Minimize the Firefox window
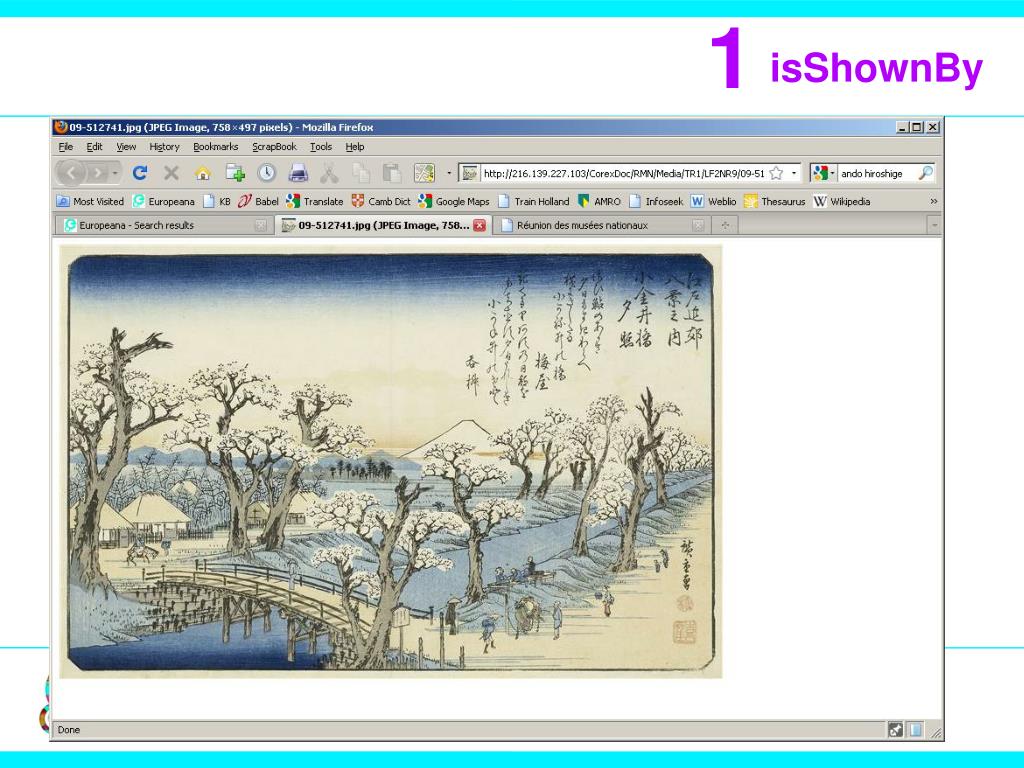Screen dimensions: 1024x768 tap(903, 127)
